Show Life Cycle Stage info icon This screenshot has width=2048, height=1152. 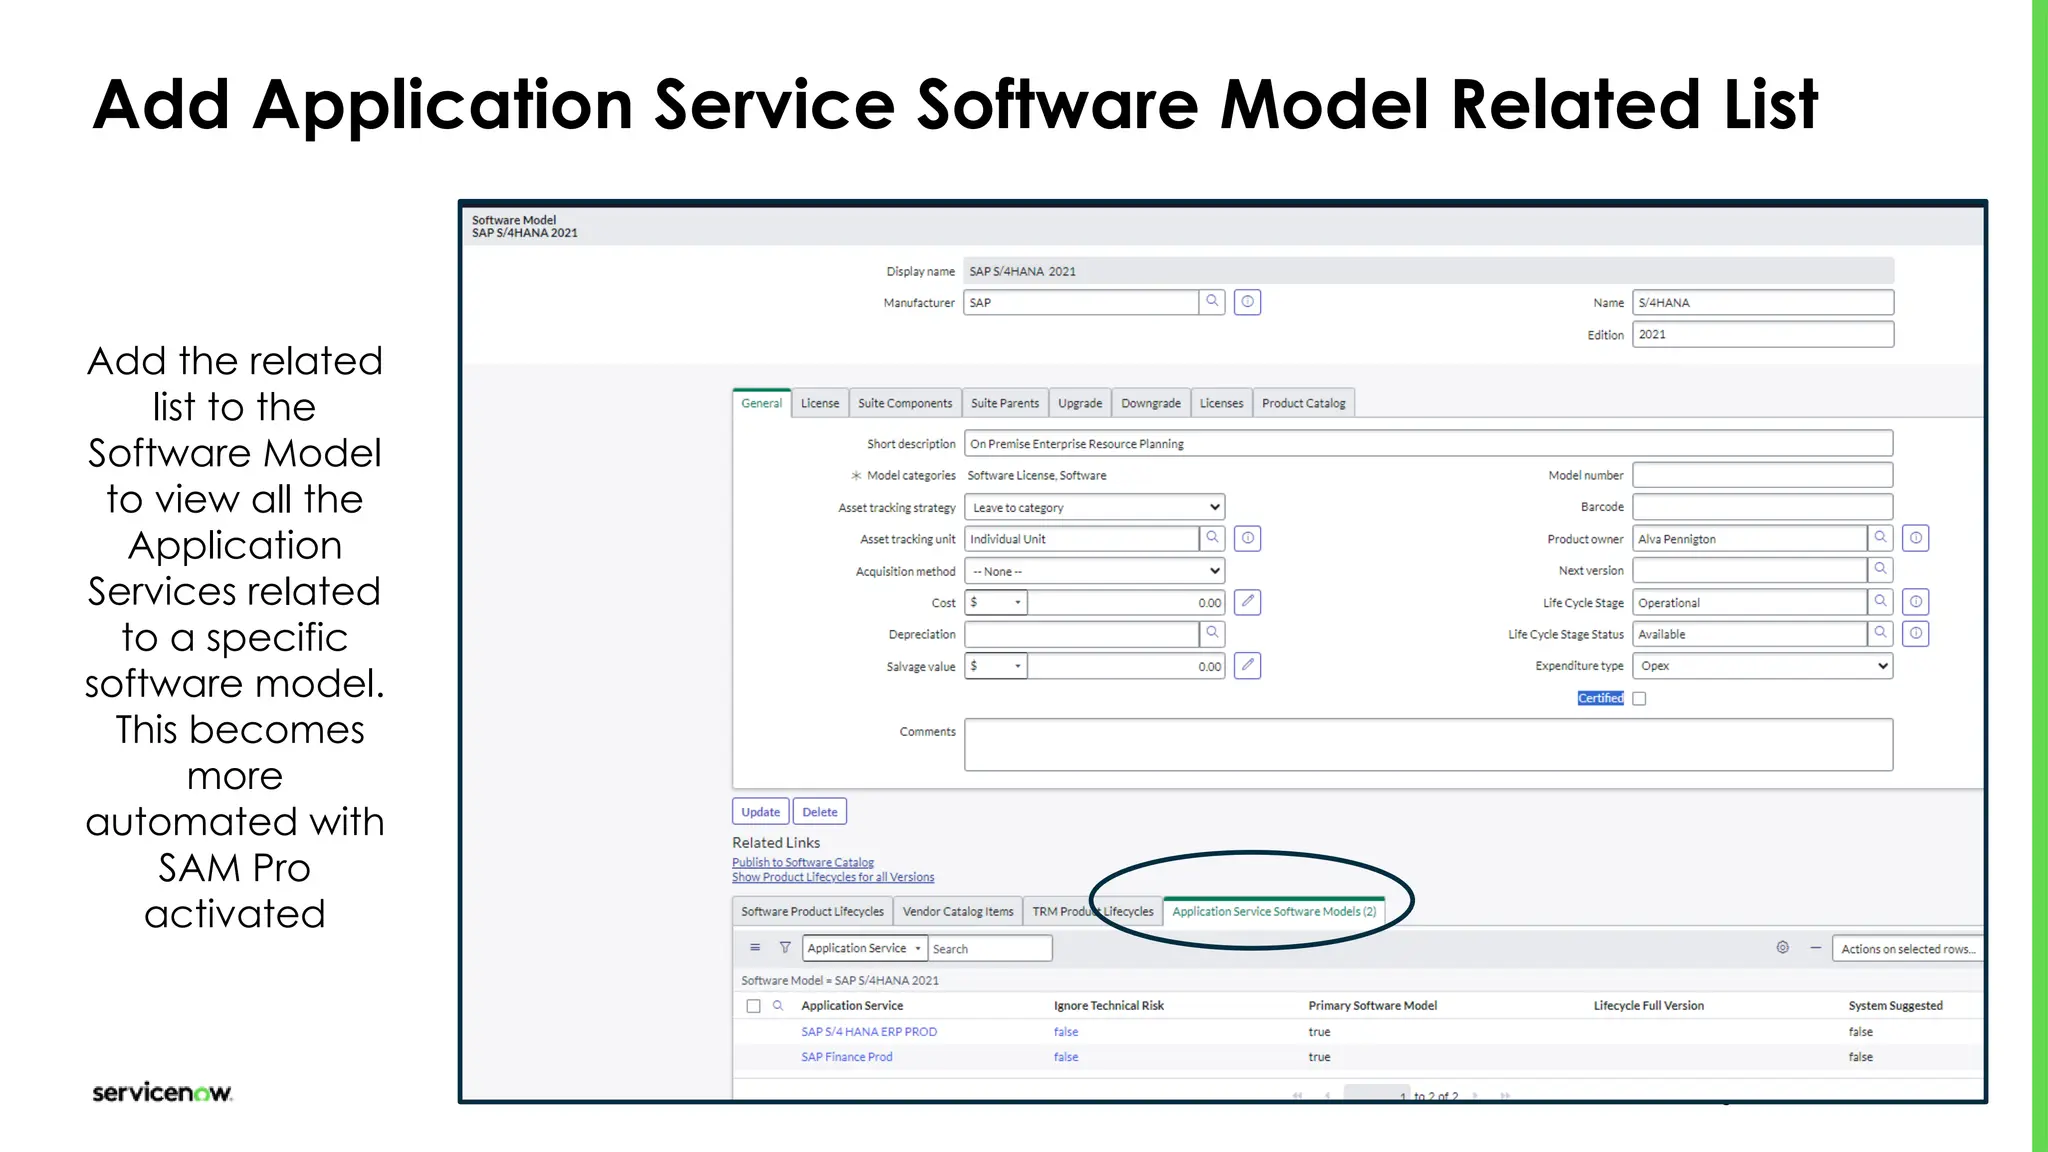click(1915, 602)
